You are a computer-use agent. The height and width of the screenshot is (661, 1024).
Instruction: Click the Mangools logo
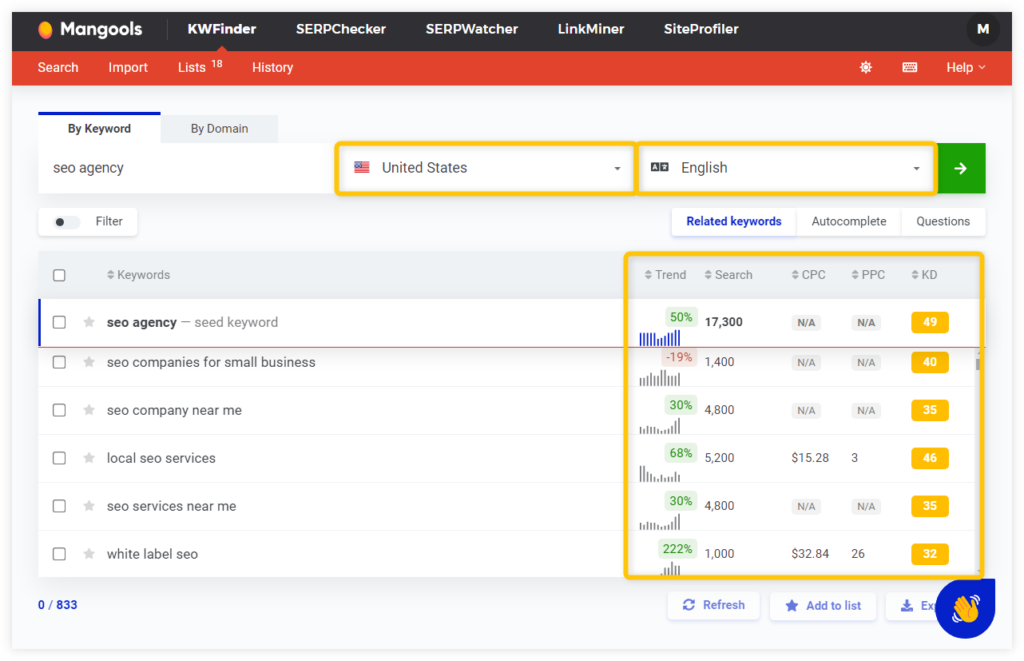tap(90, 29)
